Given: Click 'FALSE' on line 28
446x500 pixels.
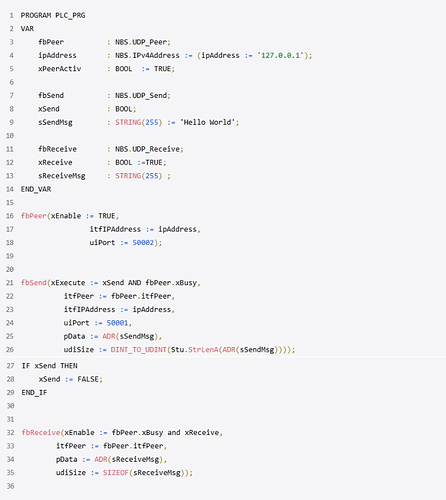Looking at the screenshot, I should (88, 379).
